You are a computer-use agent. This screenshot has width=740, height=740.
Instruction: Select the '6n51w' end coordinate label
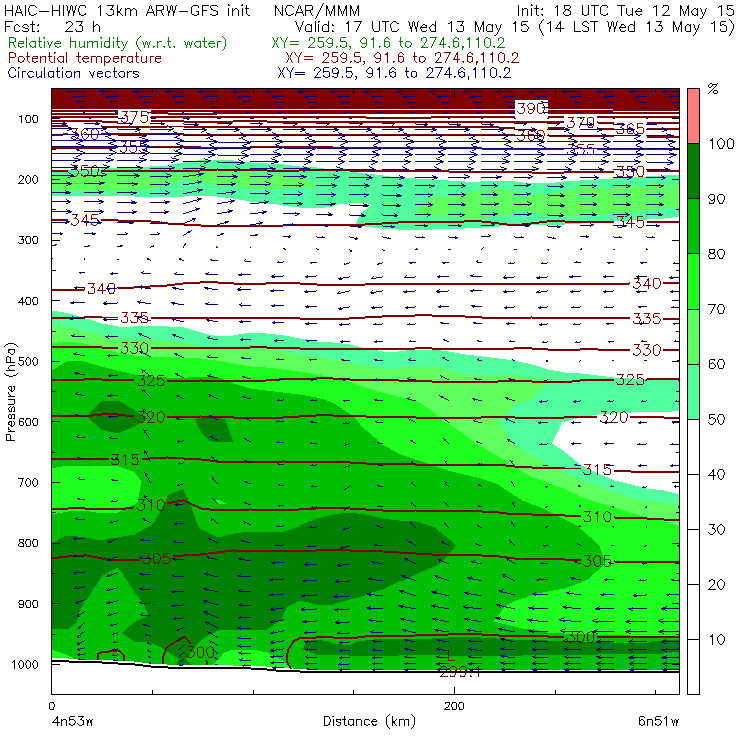(x=658, y=721)
